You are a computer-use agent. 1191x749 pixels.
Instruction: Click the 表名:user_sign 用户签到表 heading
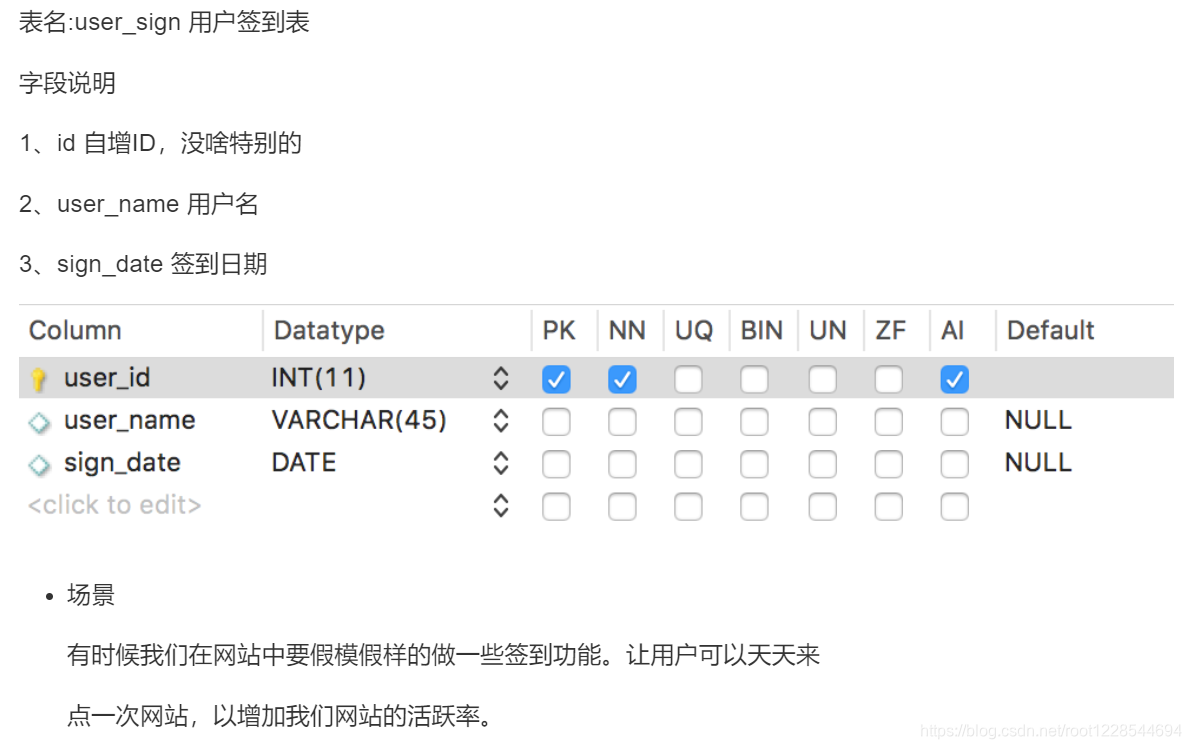click(164, 22)
